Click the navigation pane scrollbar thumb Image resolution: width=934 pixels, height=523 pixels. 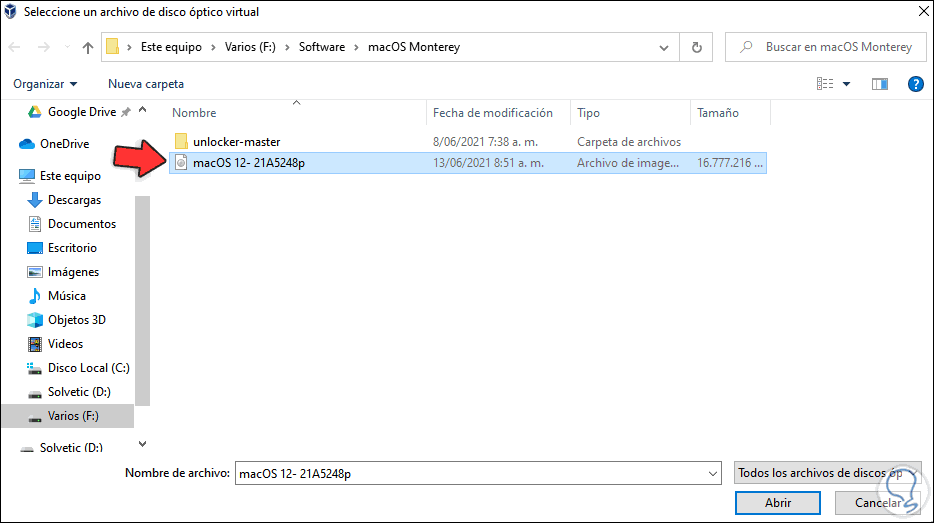[x=142, y=300]
